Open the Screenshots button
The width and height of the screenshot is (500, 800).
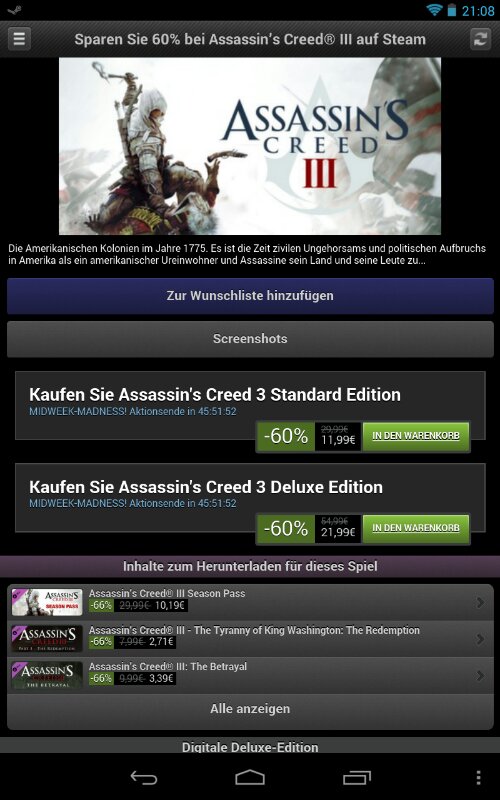click(x=250, y=339)
